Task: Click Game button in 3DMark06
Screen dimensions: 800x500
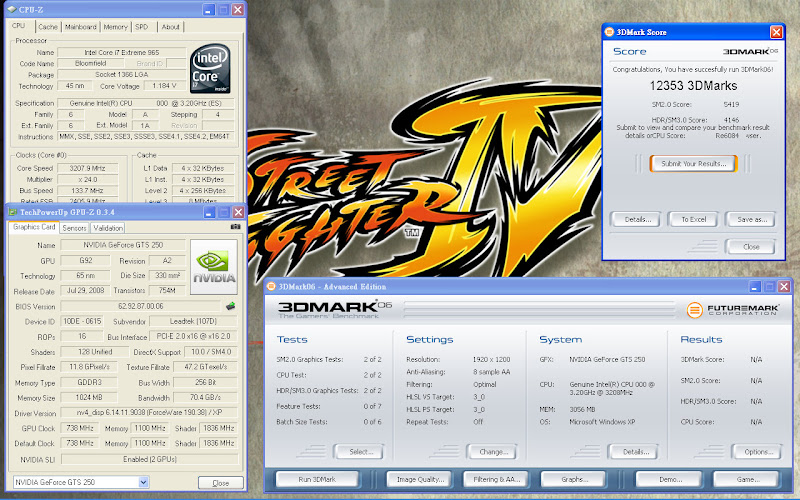Action: [x=745, y=480]
